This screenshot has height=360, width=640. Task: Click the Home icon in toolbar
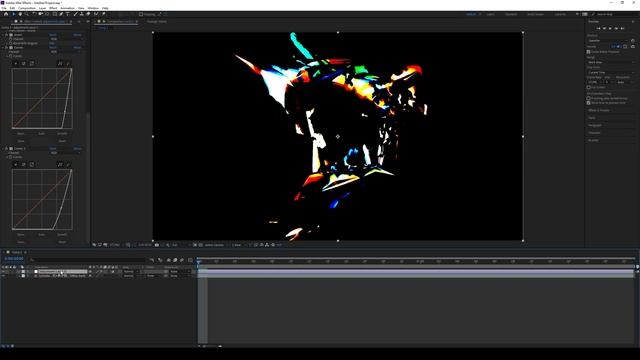point(6,14)
